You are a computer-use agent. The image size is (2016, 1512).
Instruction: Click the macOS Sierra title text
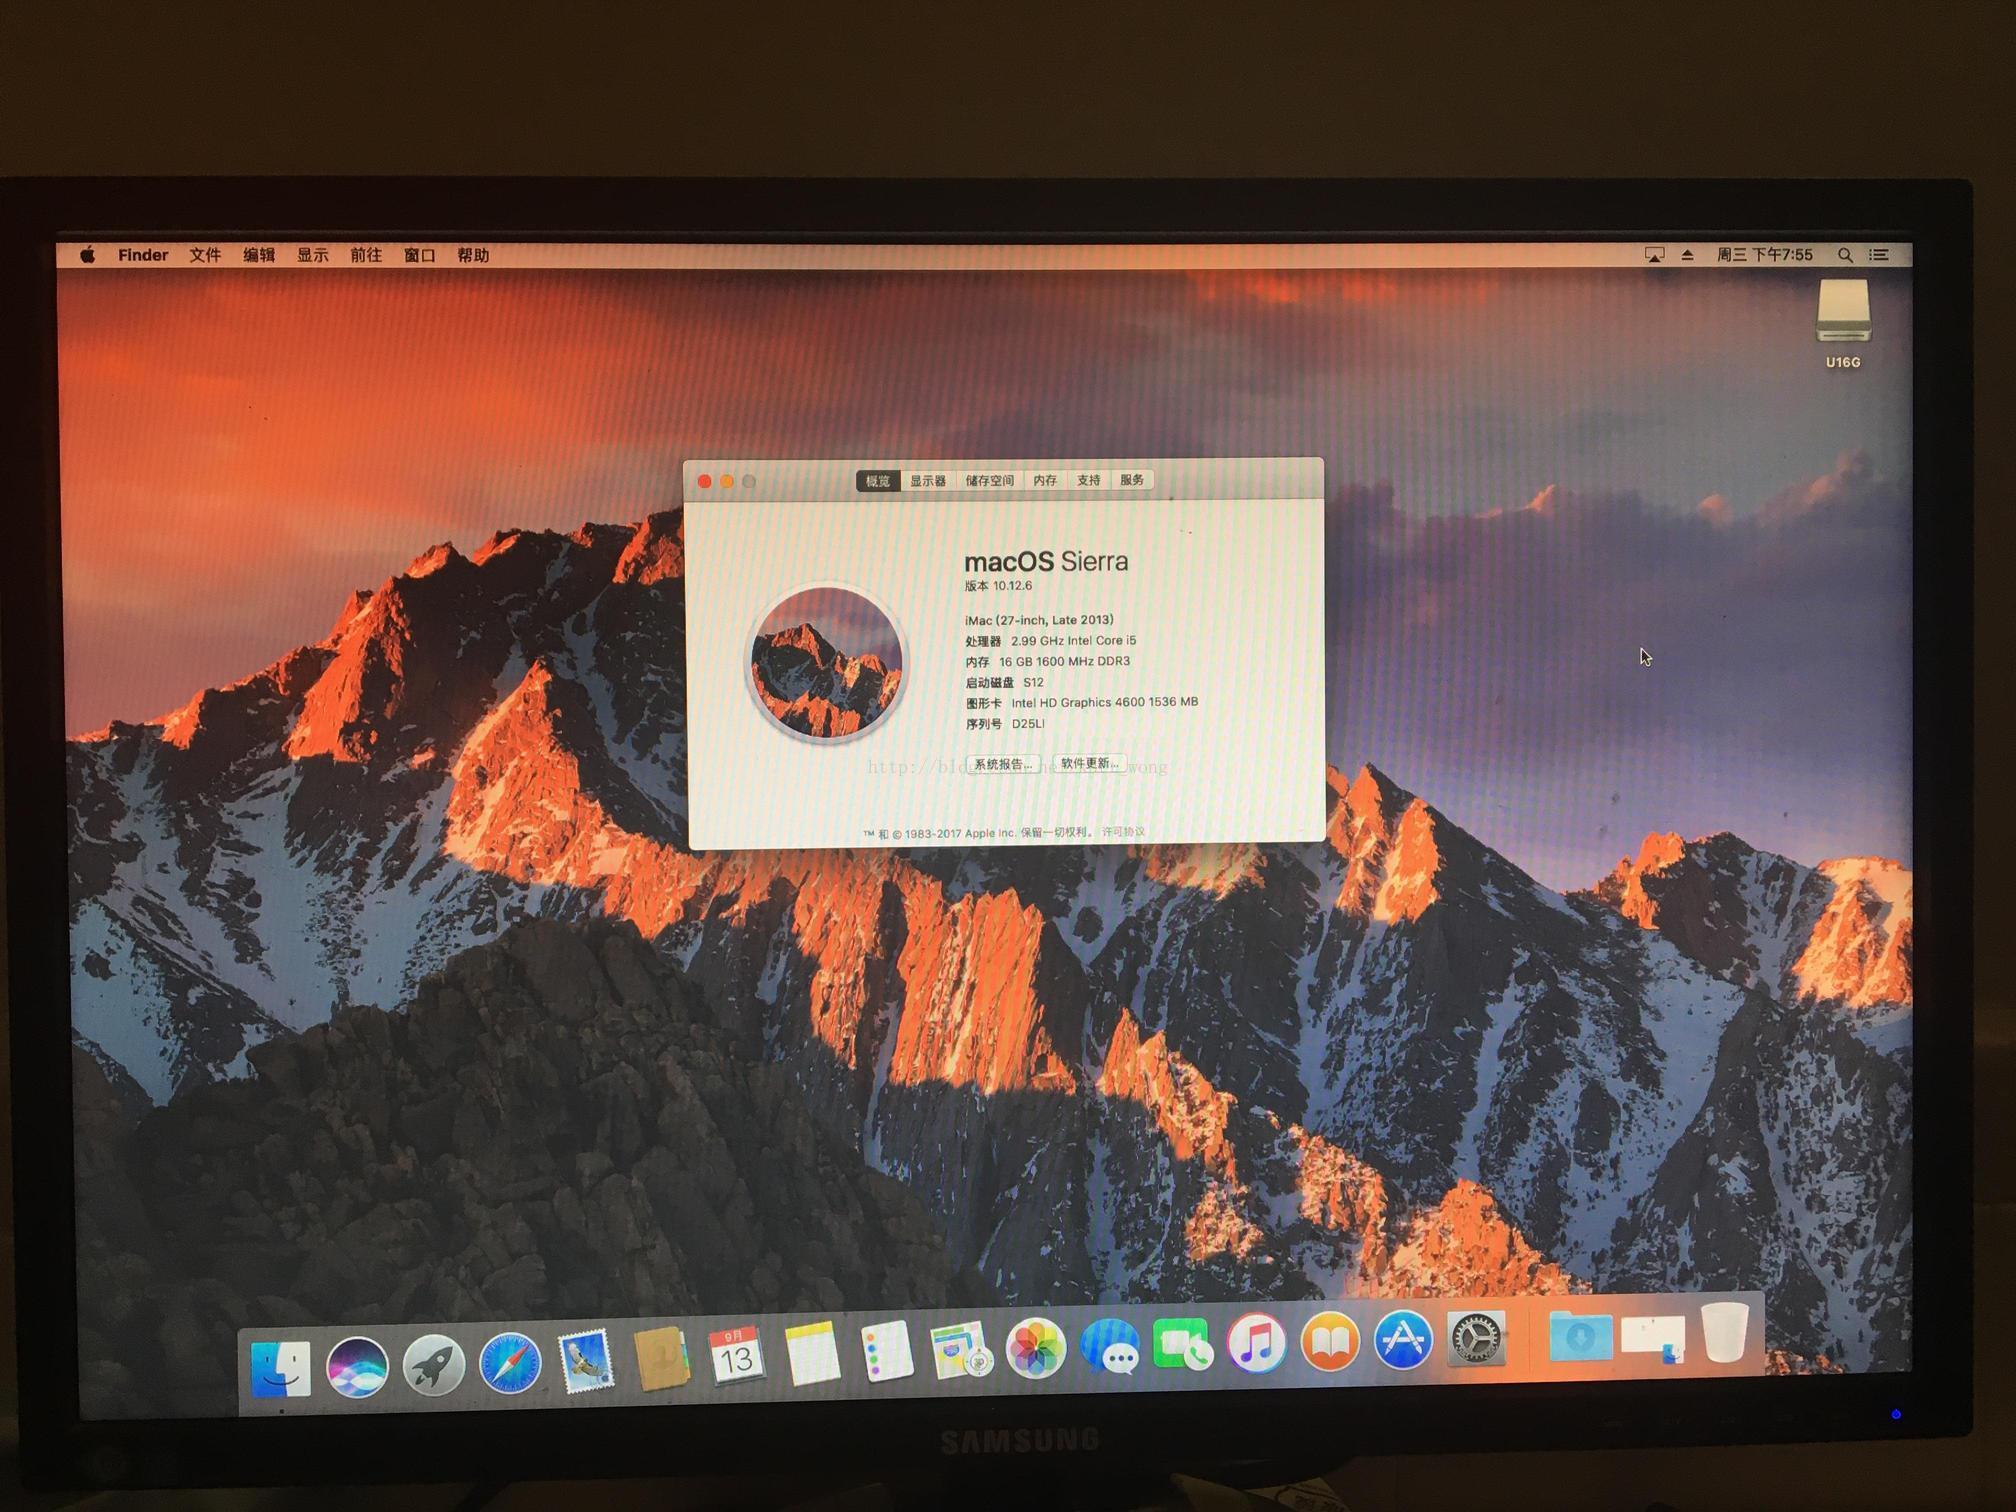(1046, 561)
